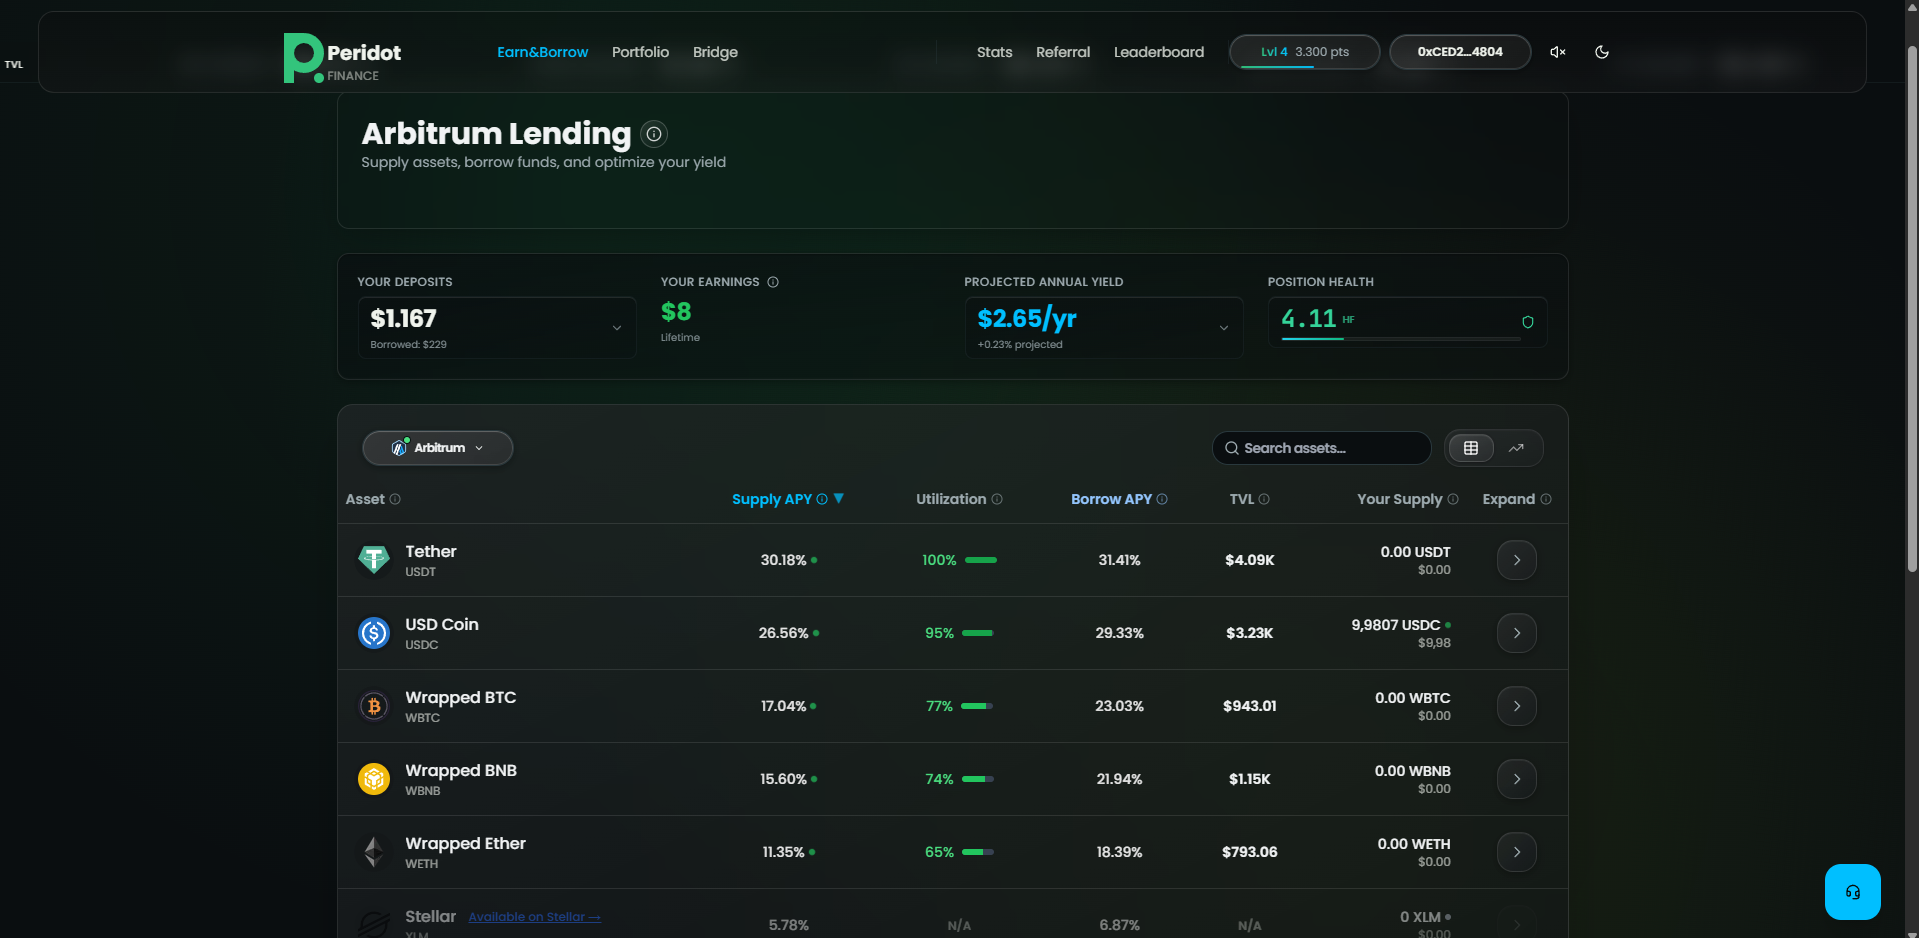Go to the Leaderboard page
The width and height of the screenshot is (1919, 938).
coord(1158,52)
